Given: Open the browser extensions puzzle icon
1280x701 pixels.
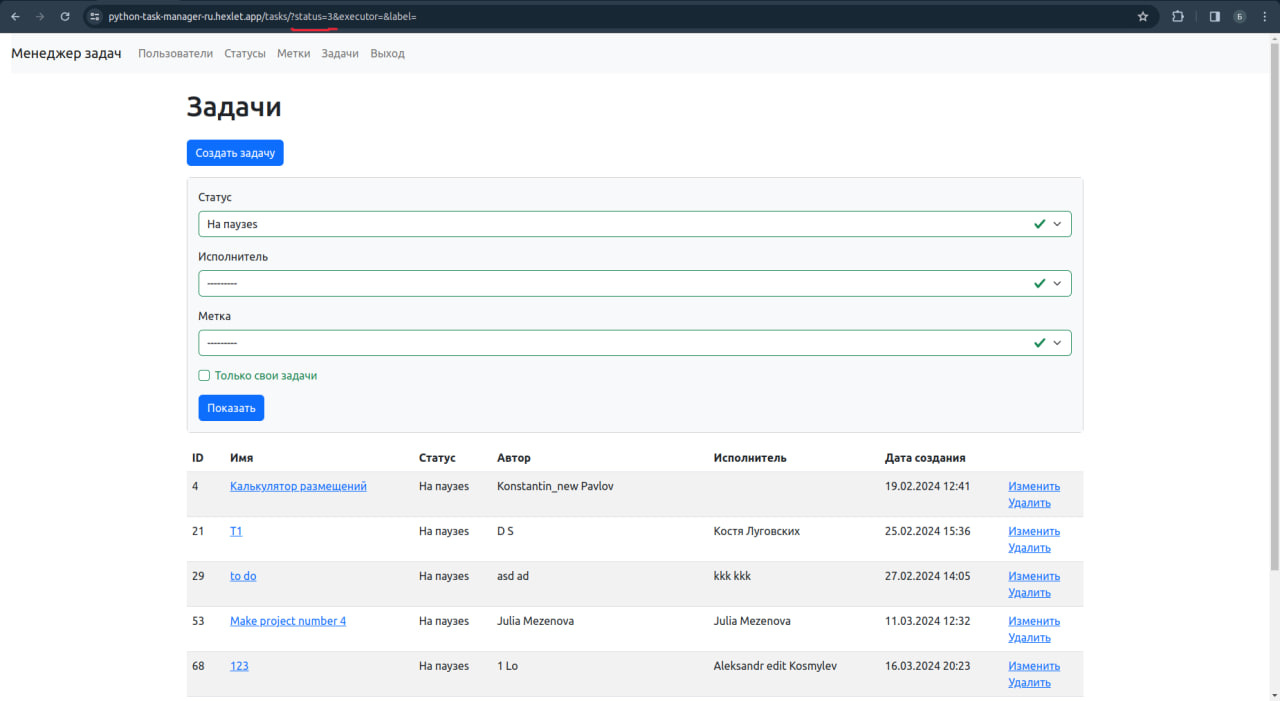Looking at the screenshot, I should (x=1177, y=16).
